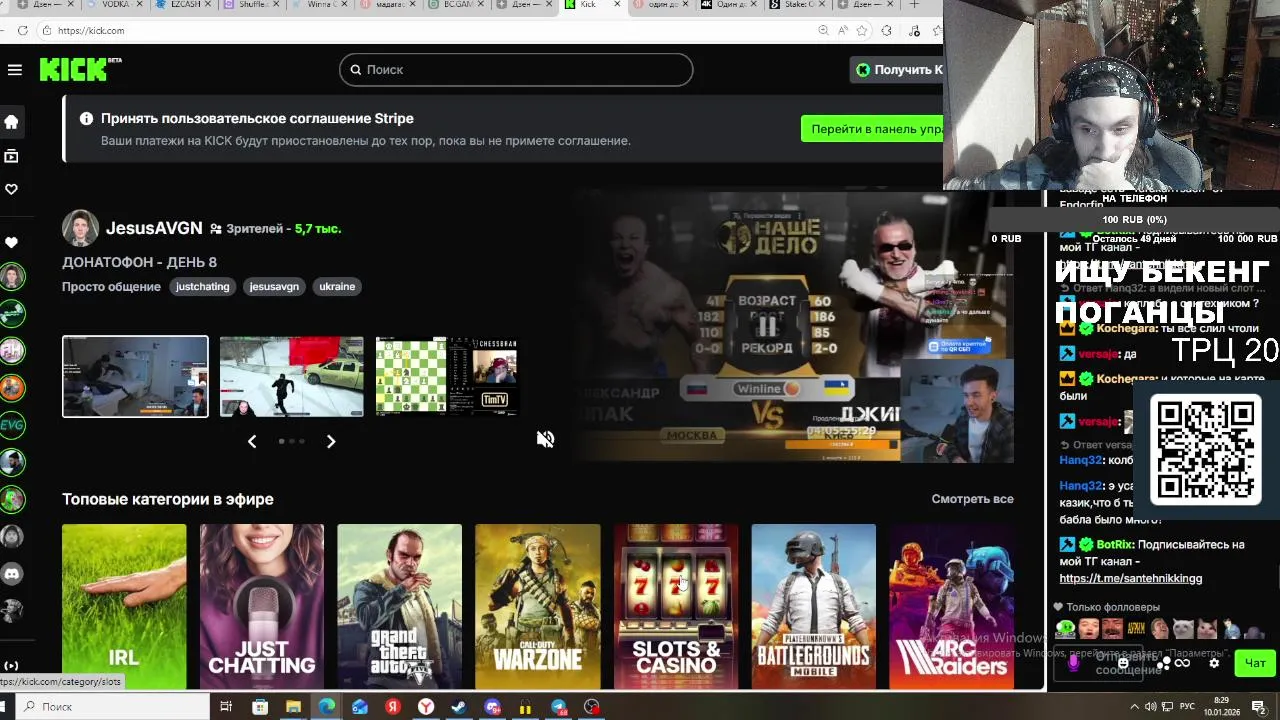
Task: Open the Browse icon in the left sidebar
Action: click(x=11, y=156)
